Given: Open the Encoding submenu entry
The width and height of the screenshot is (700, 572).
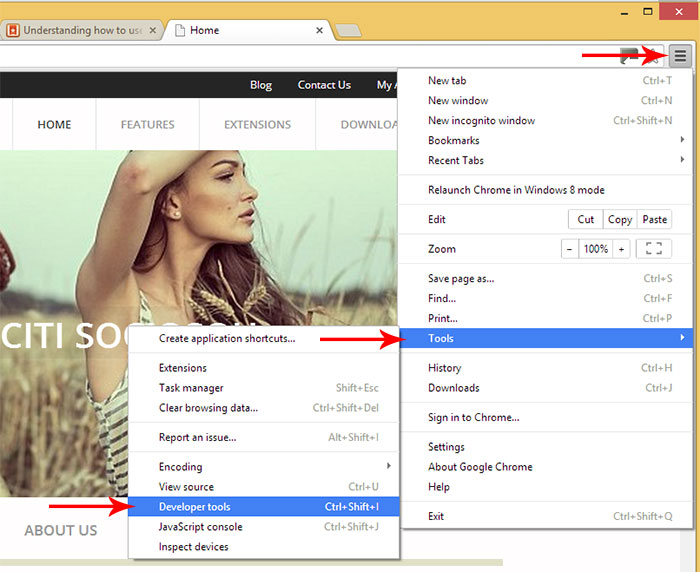Looking at the screenshot, I should 264,467.
